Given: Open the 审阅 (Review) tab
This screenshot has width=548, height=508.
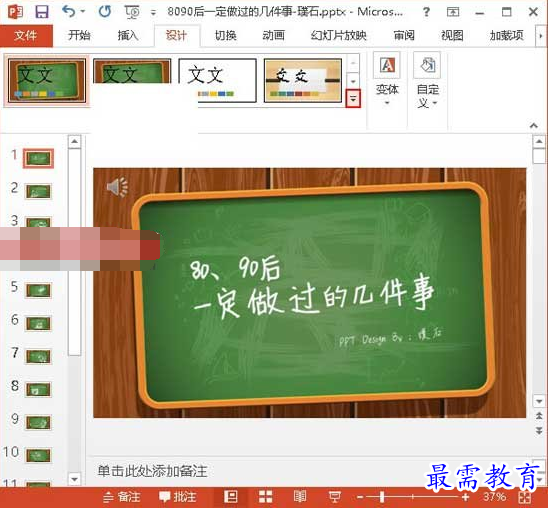Looking at the screenshot, I should (x=404, y=35).
